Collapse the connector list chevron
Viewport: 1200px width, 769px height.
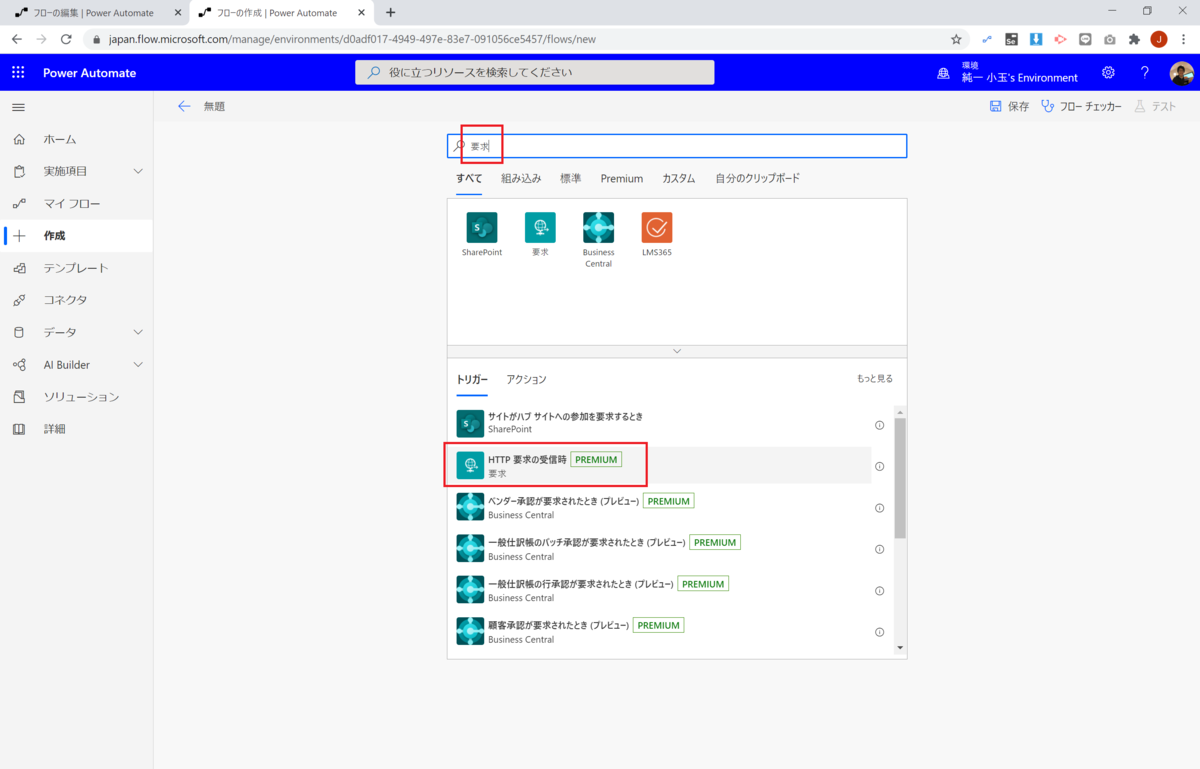coord(677,351)
